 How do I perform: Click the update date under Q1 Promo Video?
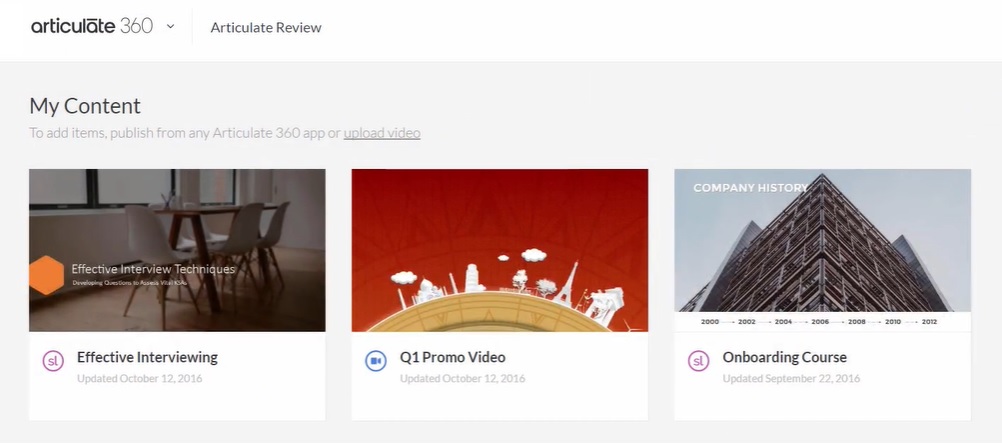tap(462, 379)
